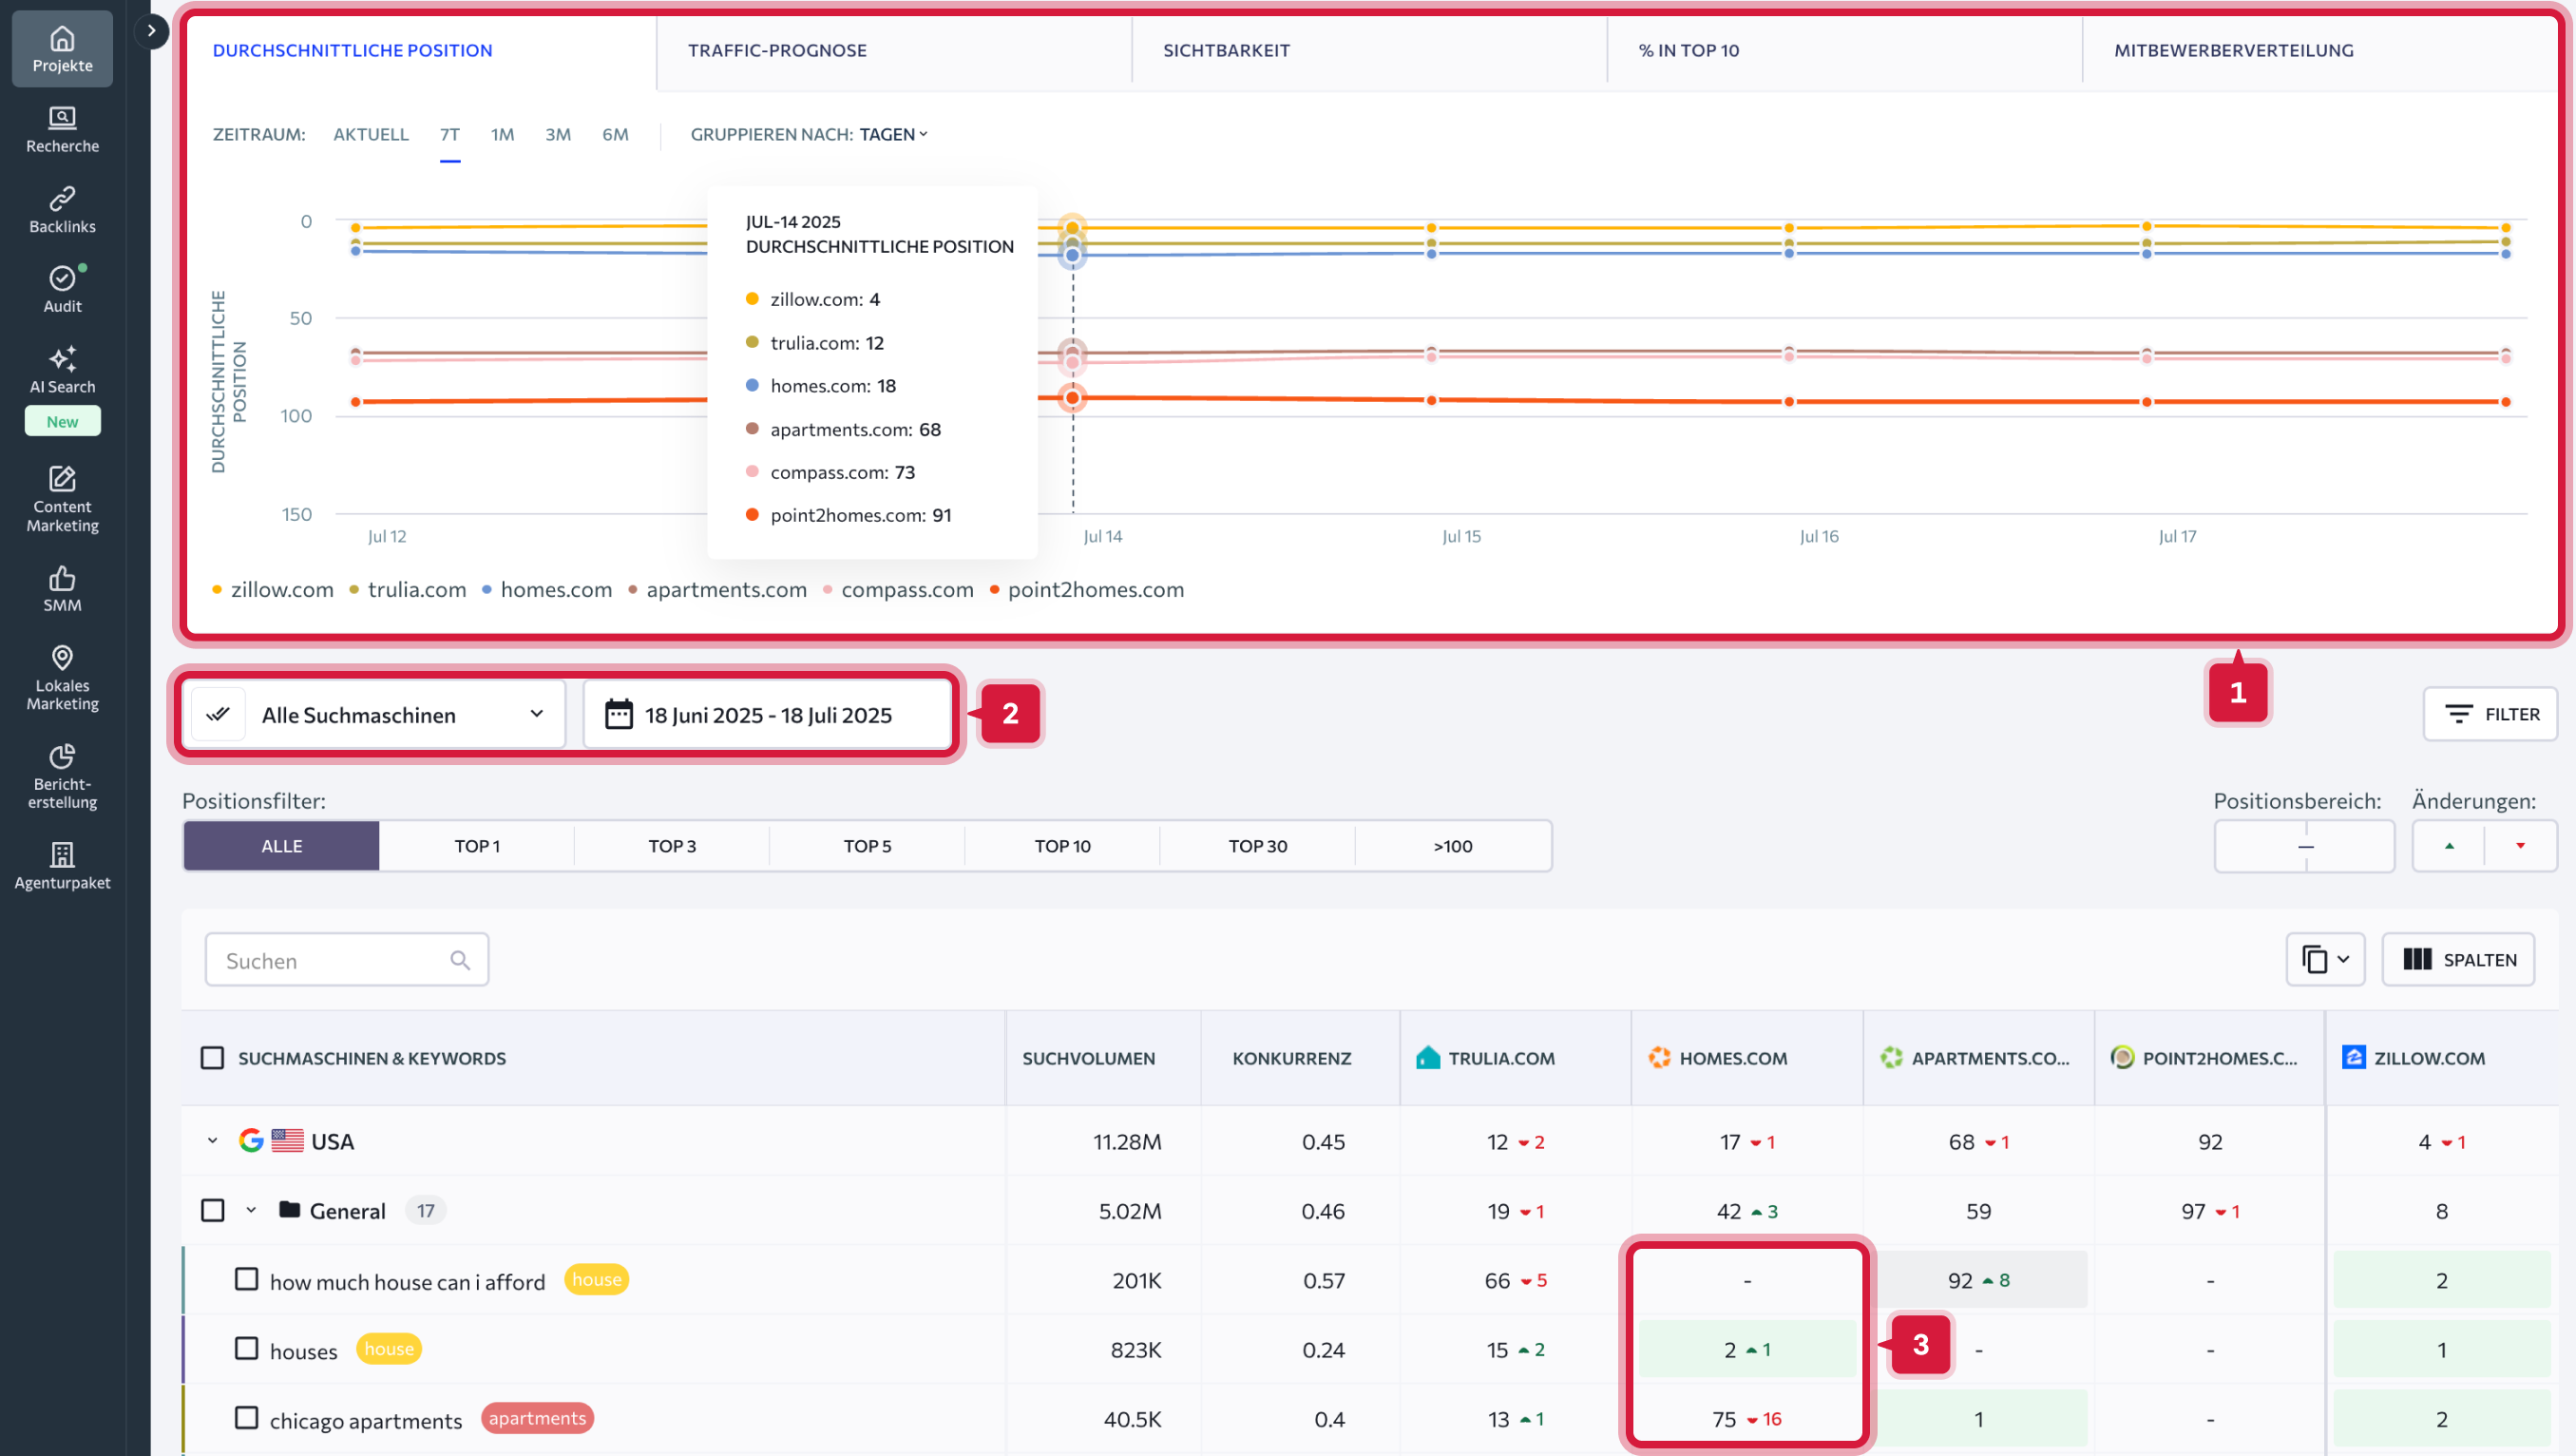Viewport: 2576px width, 1456px height.
Task: Open the Spalten column settings
Action: 2458,959
